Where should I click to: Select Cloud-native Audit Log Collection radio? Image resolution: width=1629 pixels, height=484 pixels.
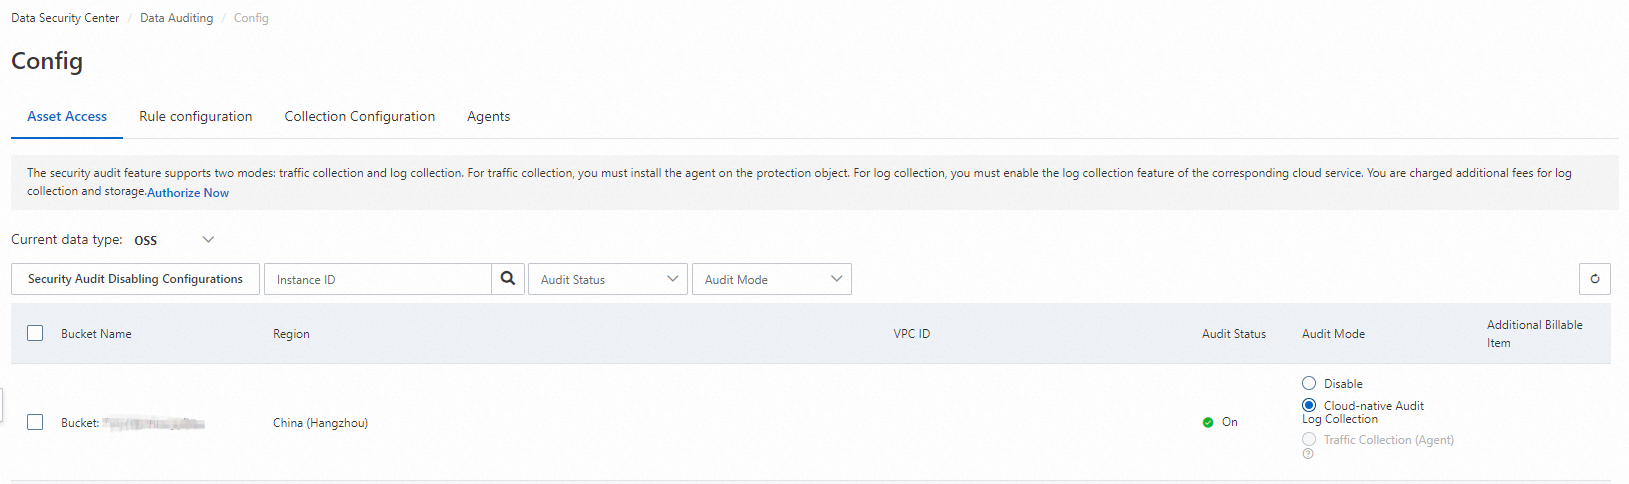click(x=1309, y=405)
